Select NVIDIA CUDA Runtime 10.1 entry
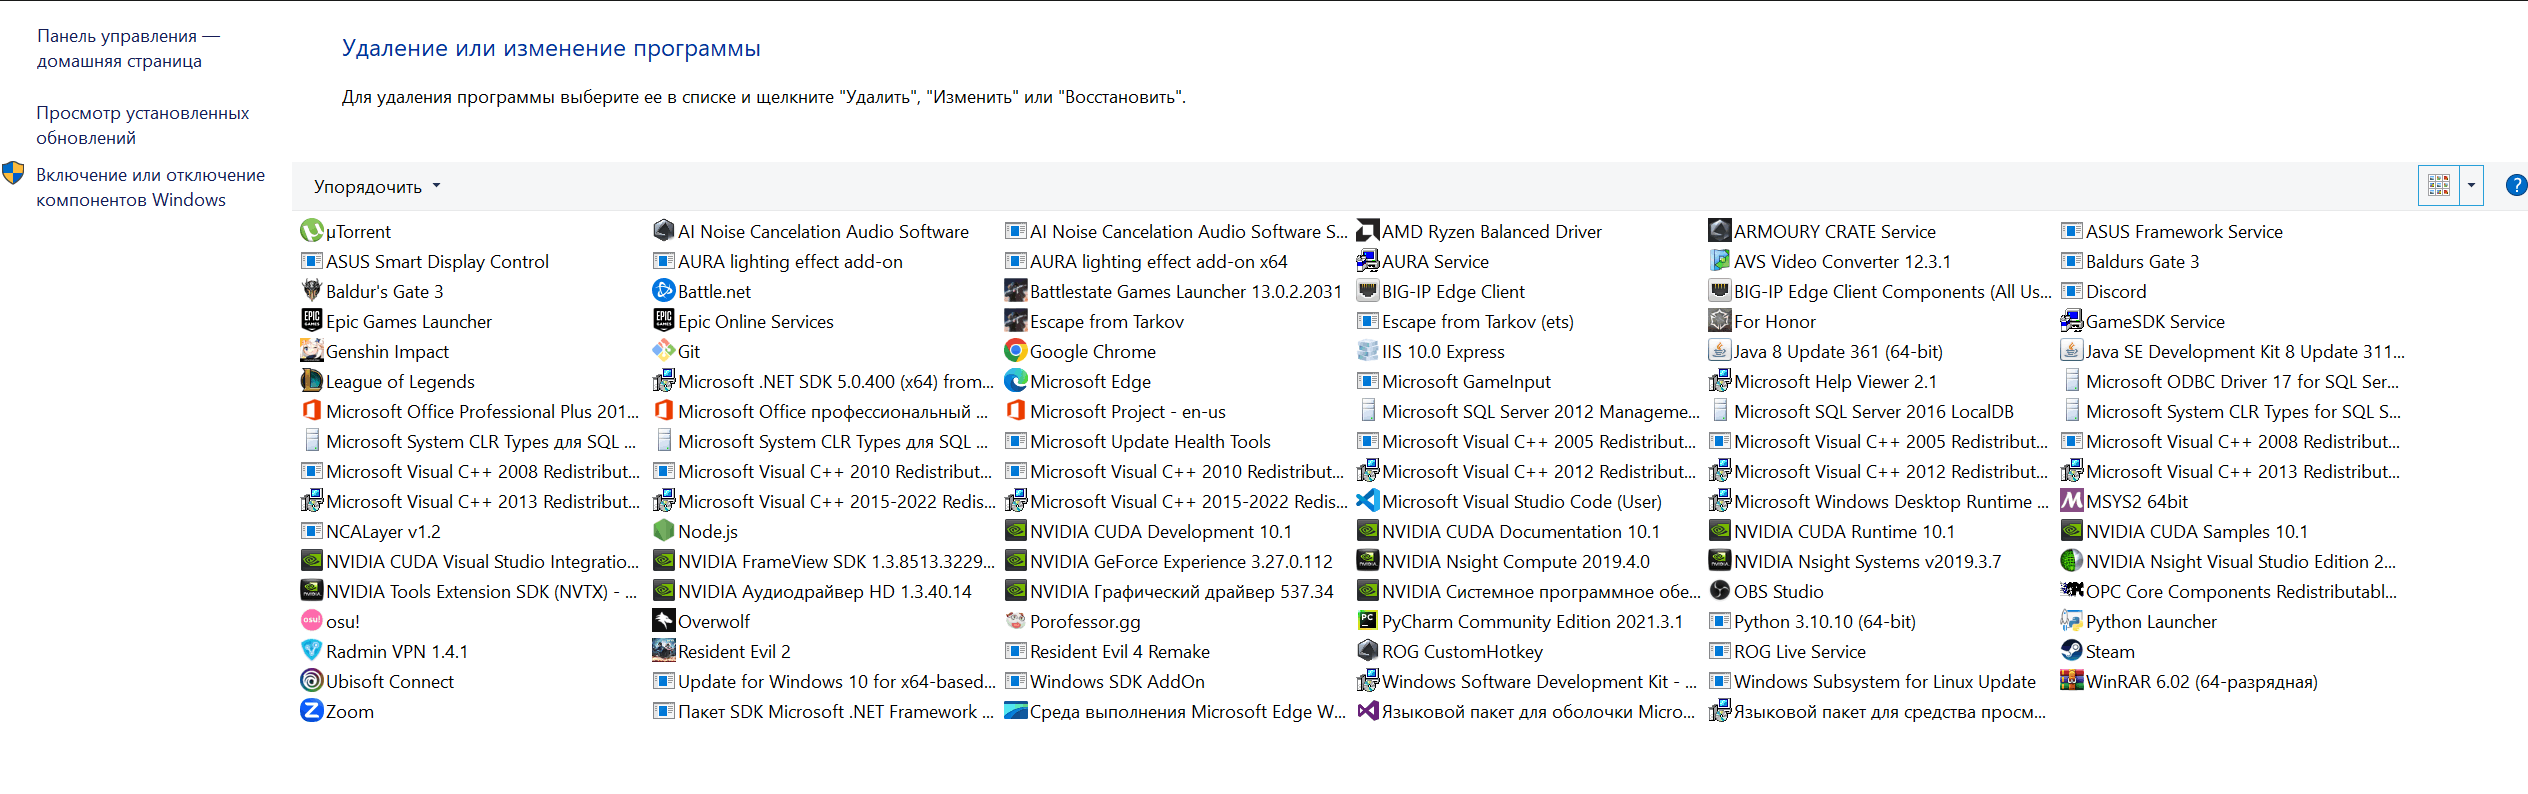This screenshot has width=2528, height=794. pyautogui.click(x=1832, y=531)
